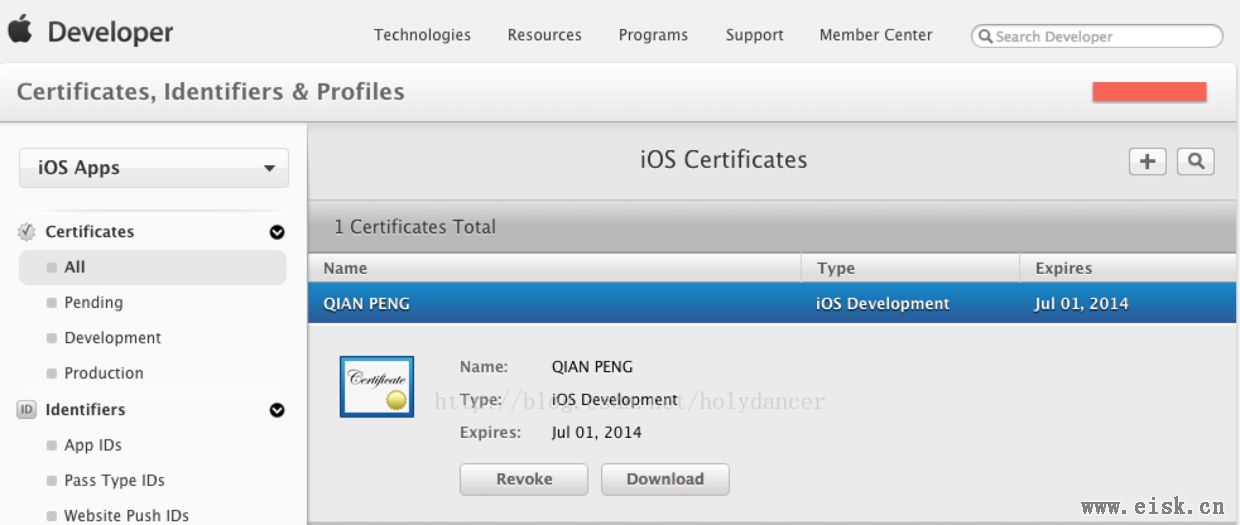Click magnifier icon in Search Developer field

click(x=985, y=37)
